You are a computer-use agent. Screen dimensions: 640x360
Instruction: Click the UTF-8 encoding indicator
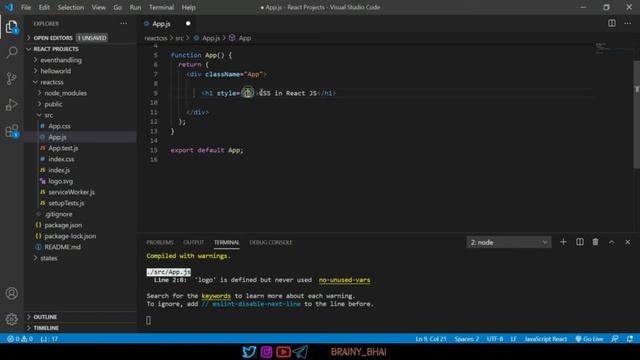495,339
